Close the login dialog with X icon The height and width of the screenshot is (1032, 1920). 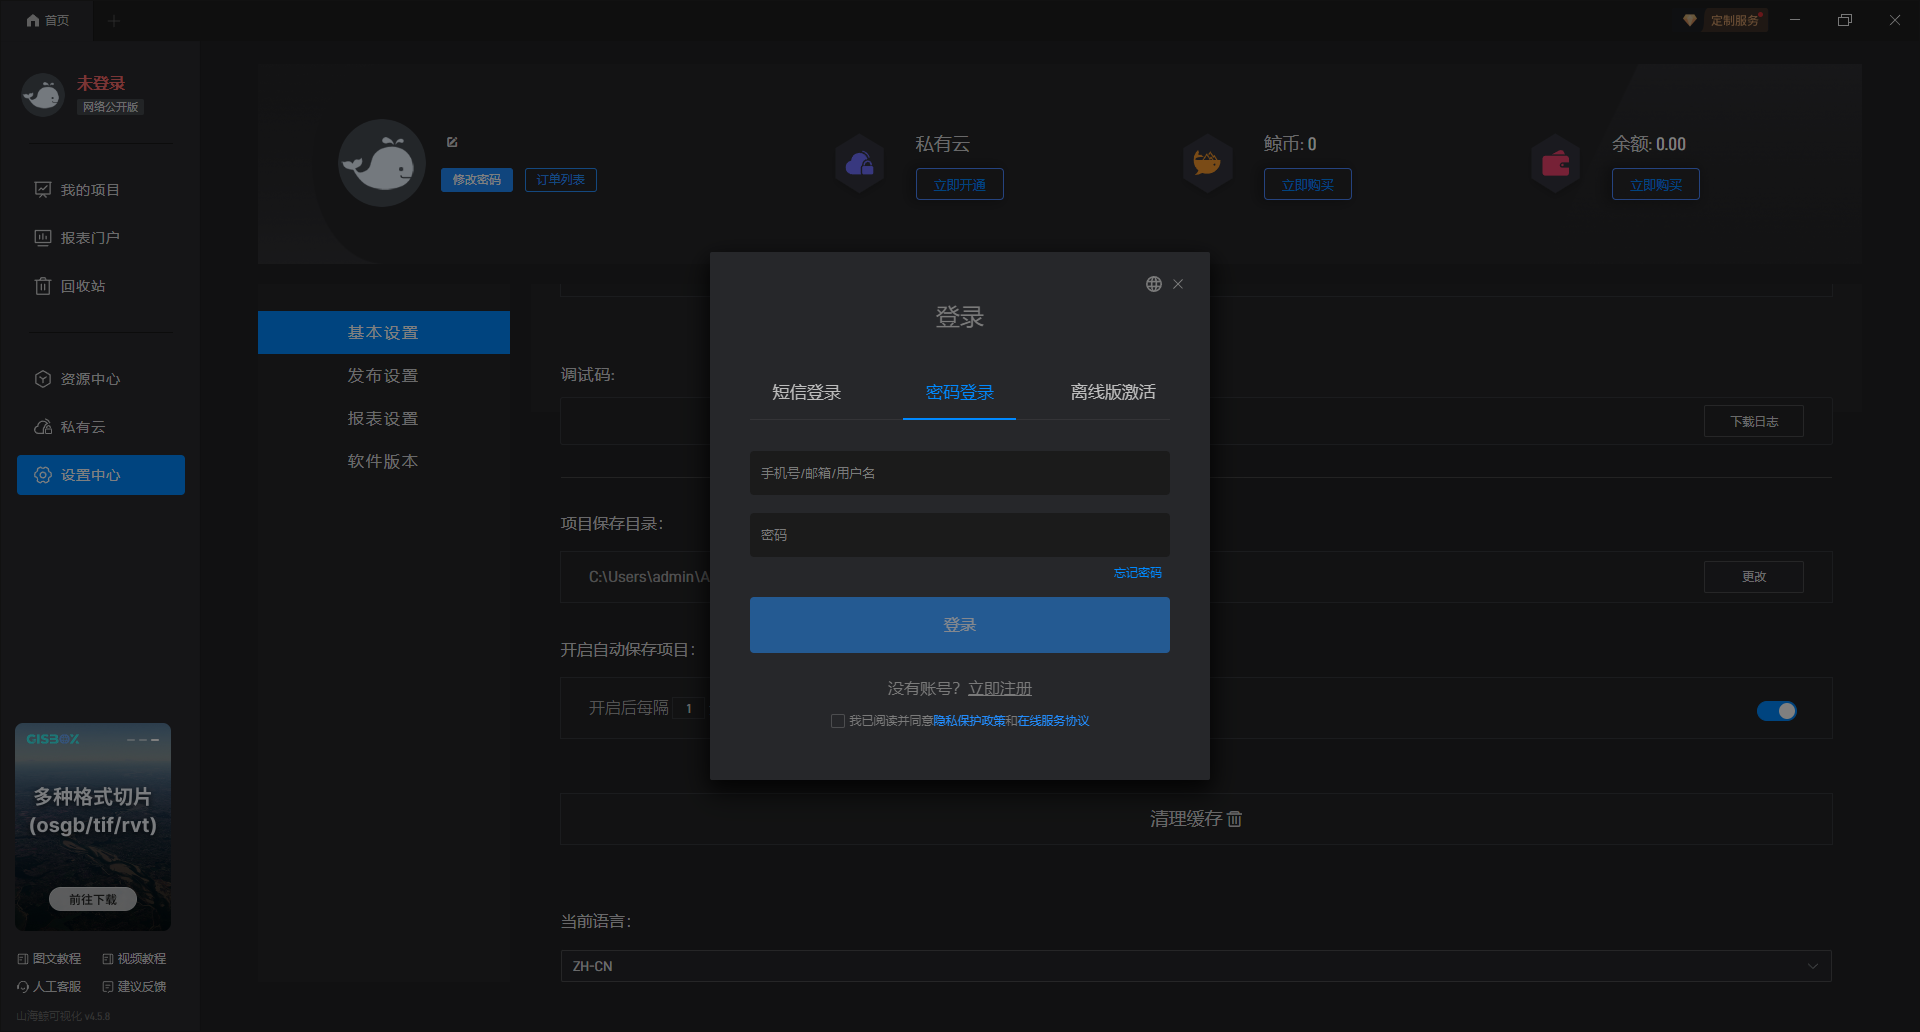tap(1178, 284)
